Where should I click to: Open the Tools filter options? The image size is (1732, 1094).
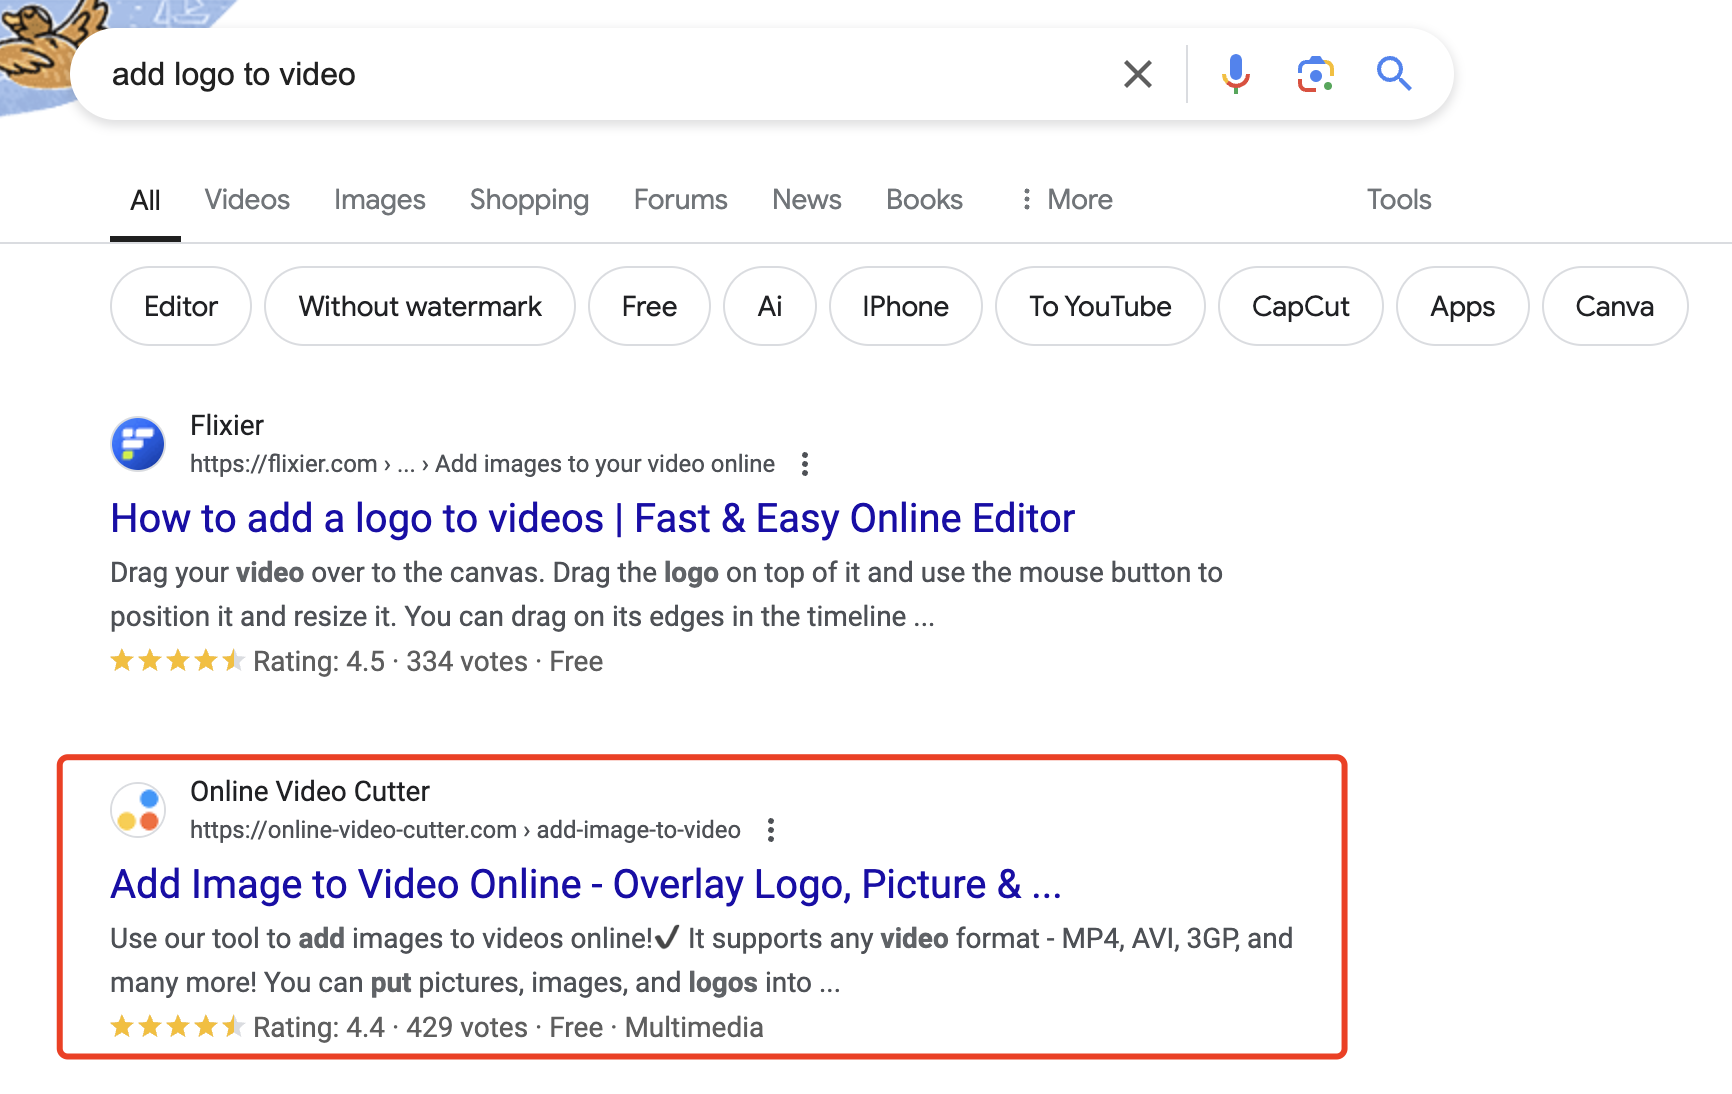click(x=1399, y=200)
